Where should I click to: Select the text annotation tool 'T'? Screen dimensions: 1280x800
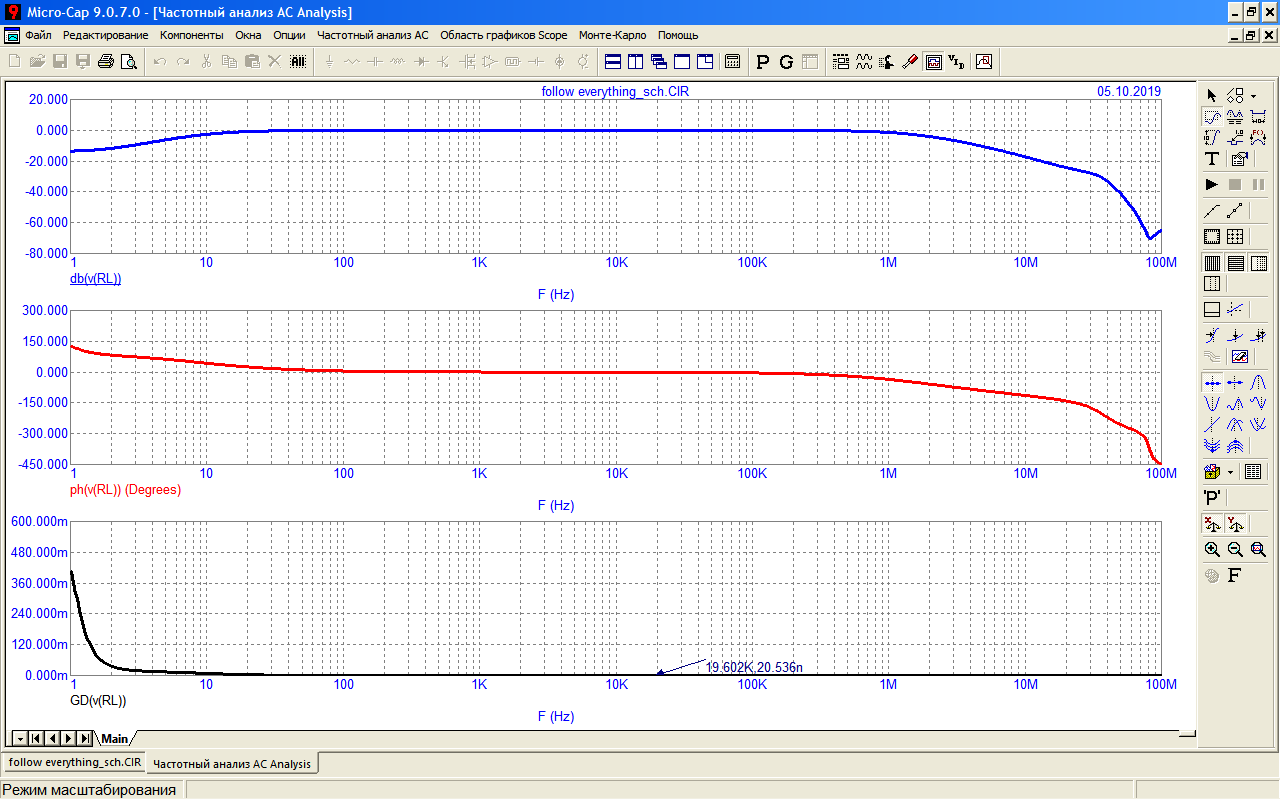click(1212, 159)
